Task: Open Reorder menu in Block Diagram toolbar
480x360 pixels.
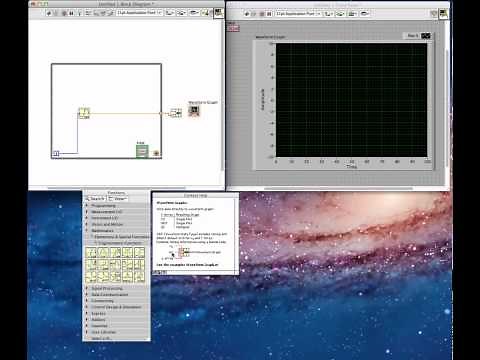Action: pyautogui.click(x=194, y=13)
